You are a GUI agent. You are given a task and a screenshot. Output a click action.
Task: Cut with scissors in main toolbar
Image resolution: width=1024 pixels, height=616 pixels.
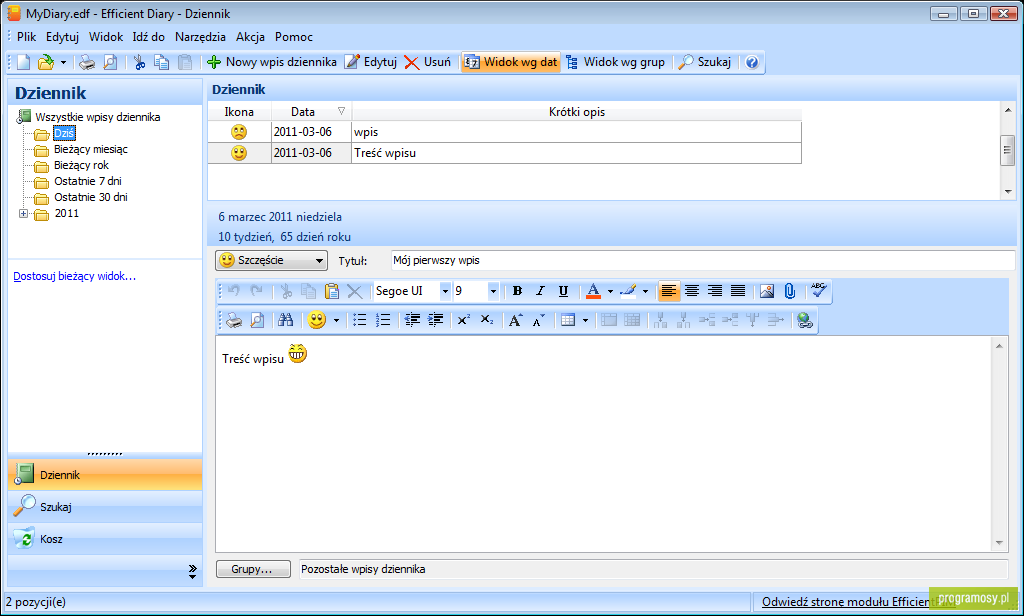click(x=139, y=62)
